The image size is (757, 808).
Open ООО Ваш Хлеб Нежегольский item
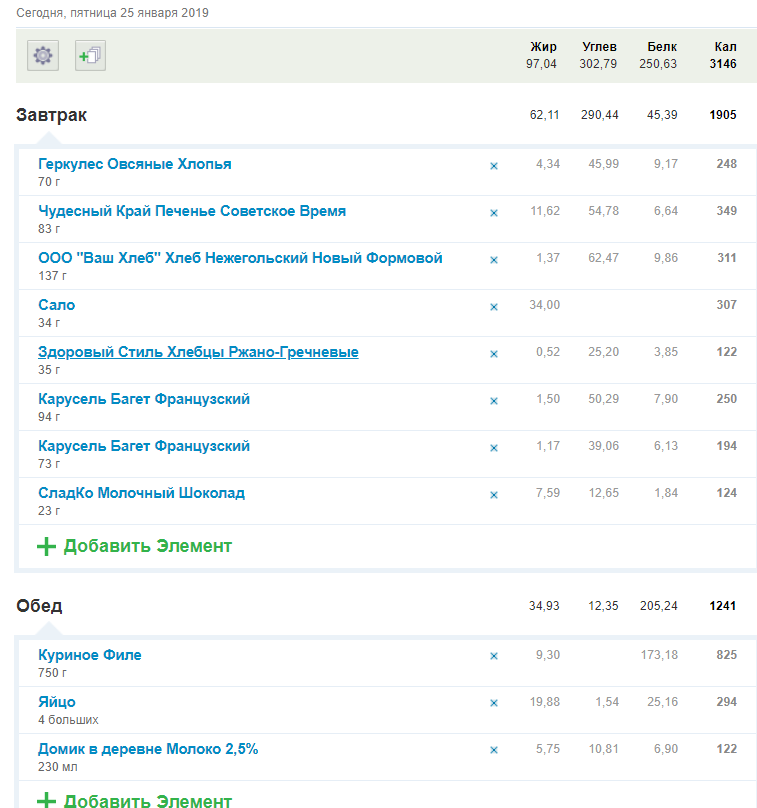click(240, 258)
